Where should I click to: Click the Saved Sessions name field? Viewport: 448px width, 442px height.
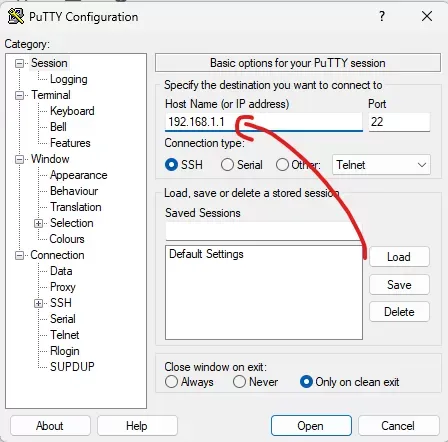coord(264,231)
